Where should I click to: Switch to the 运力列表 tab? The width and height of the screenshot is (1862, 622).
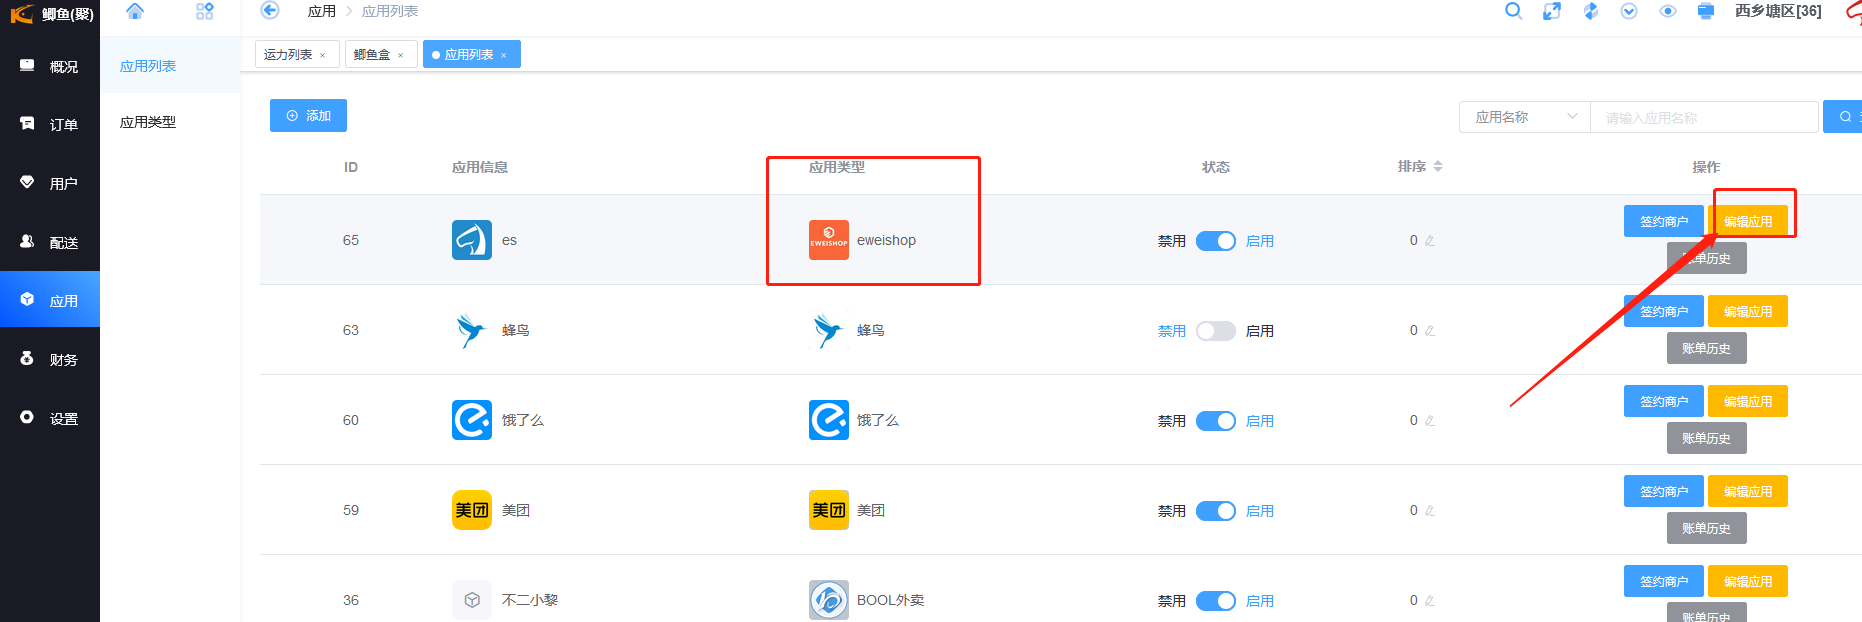pyautogui.click(x=288, y=55)
